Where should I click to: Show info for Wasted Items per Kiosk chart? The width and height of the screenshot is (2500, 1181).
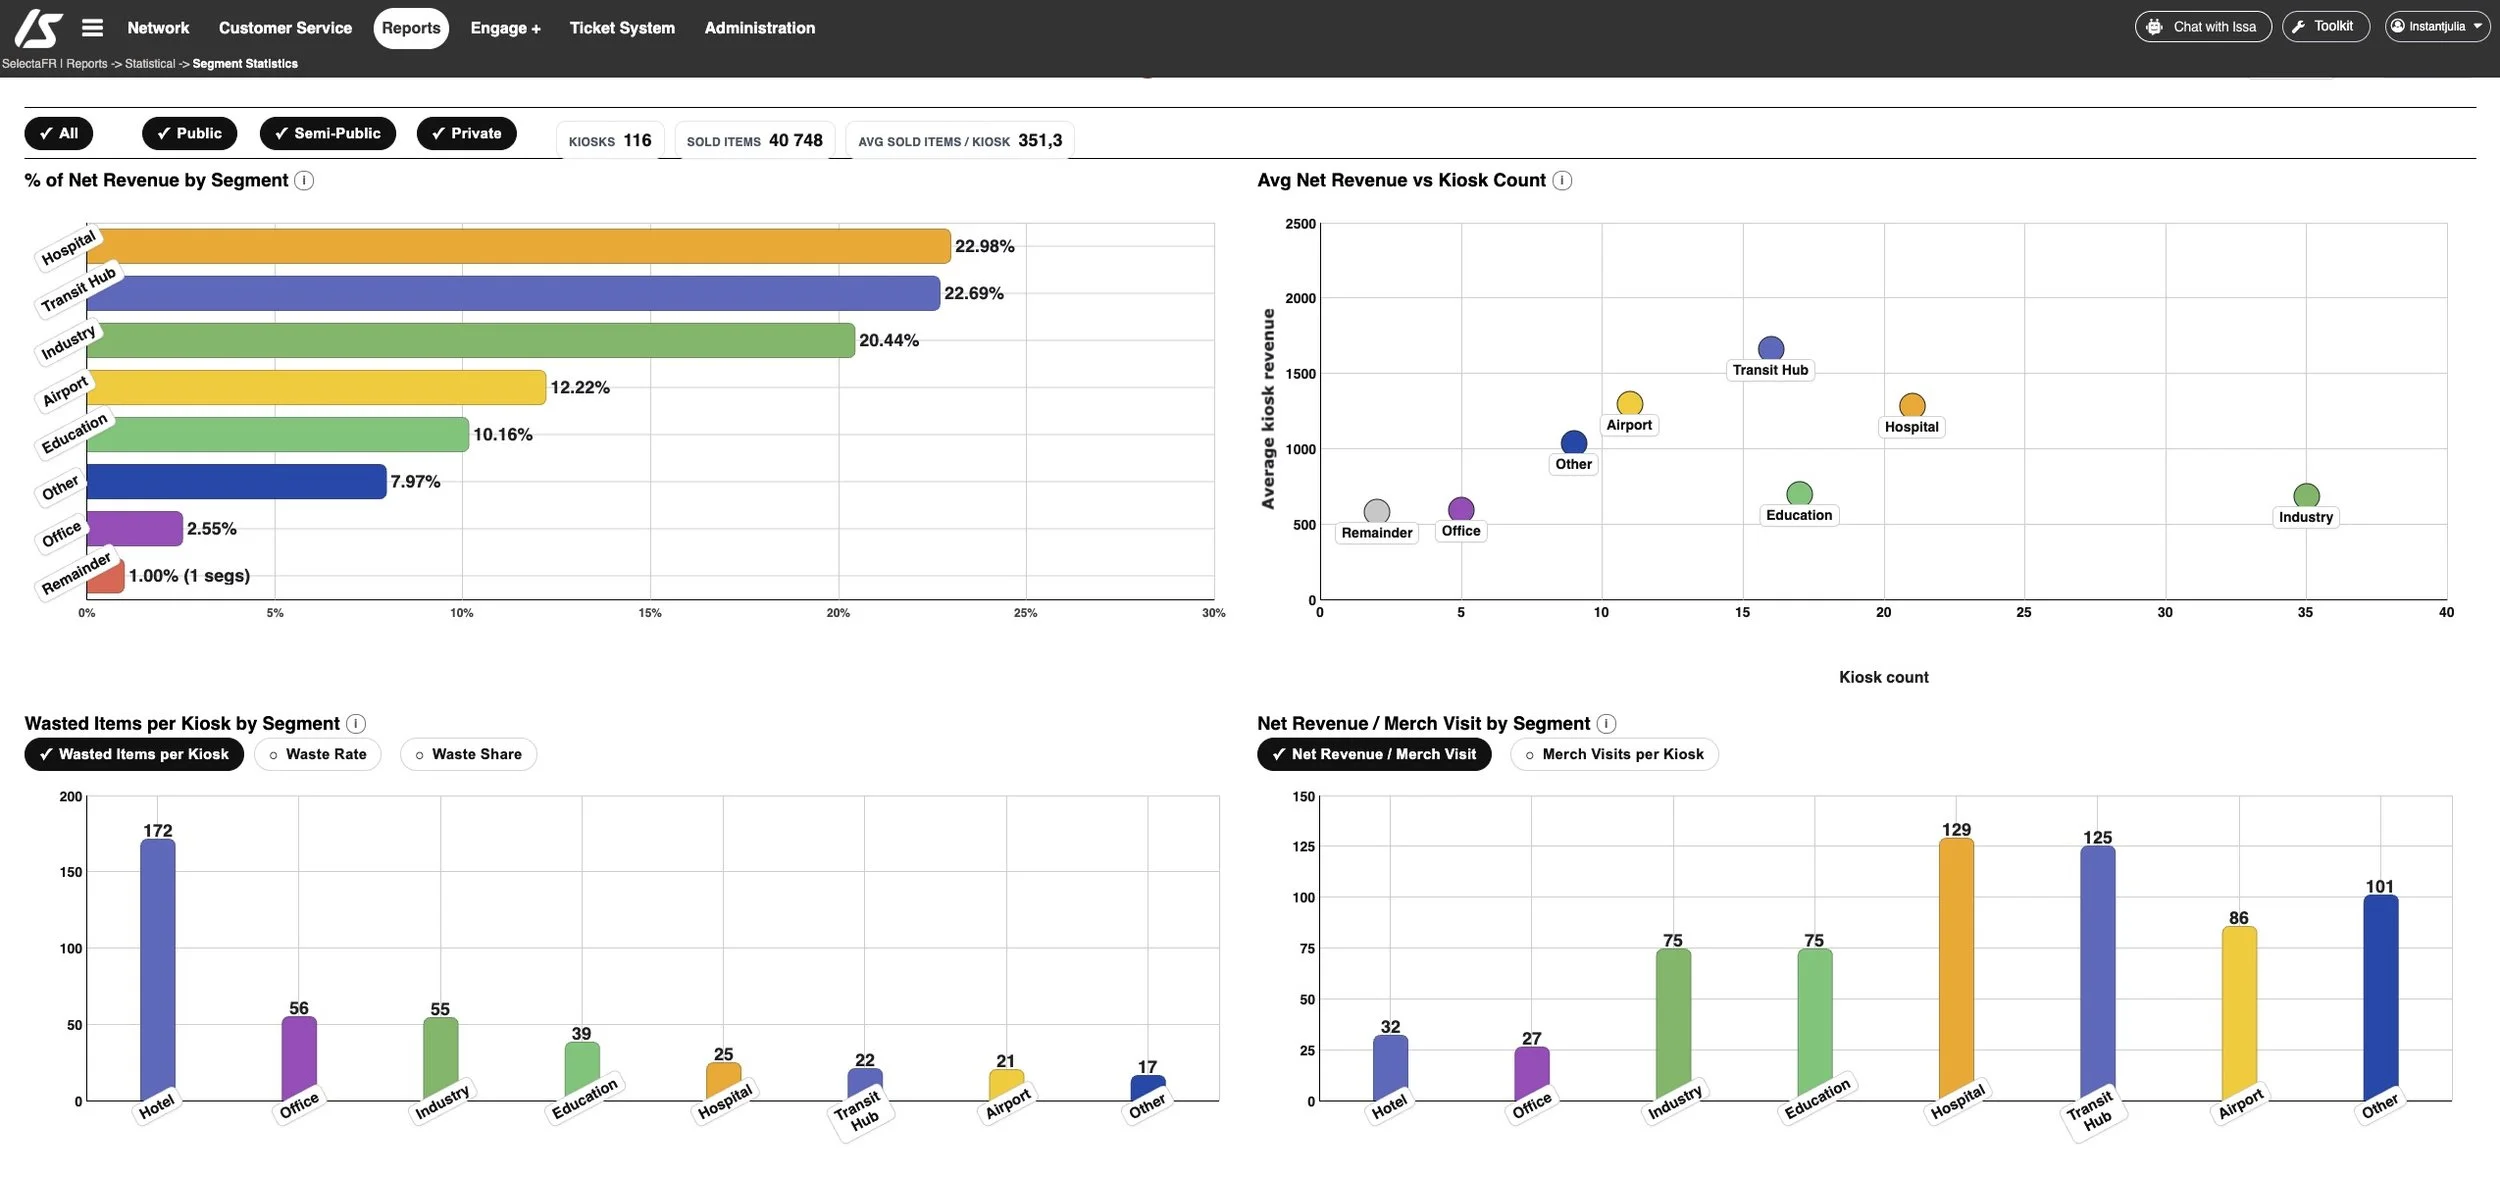pyautogui.click(x=356, y=723)
